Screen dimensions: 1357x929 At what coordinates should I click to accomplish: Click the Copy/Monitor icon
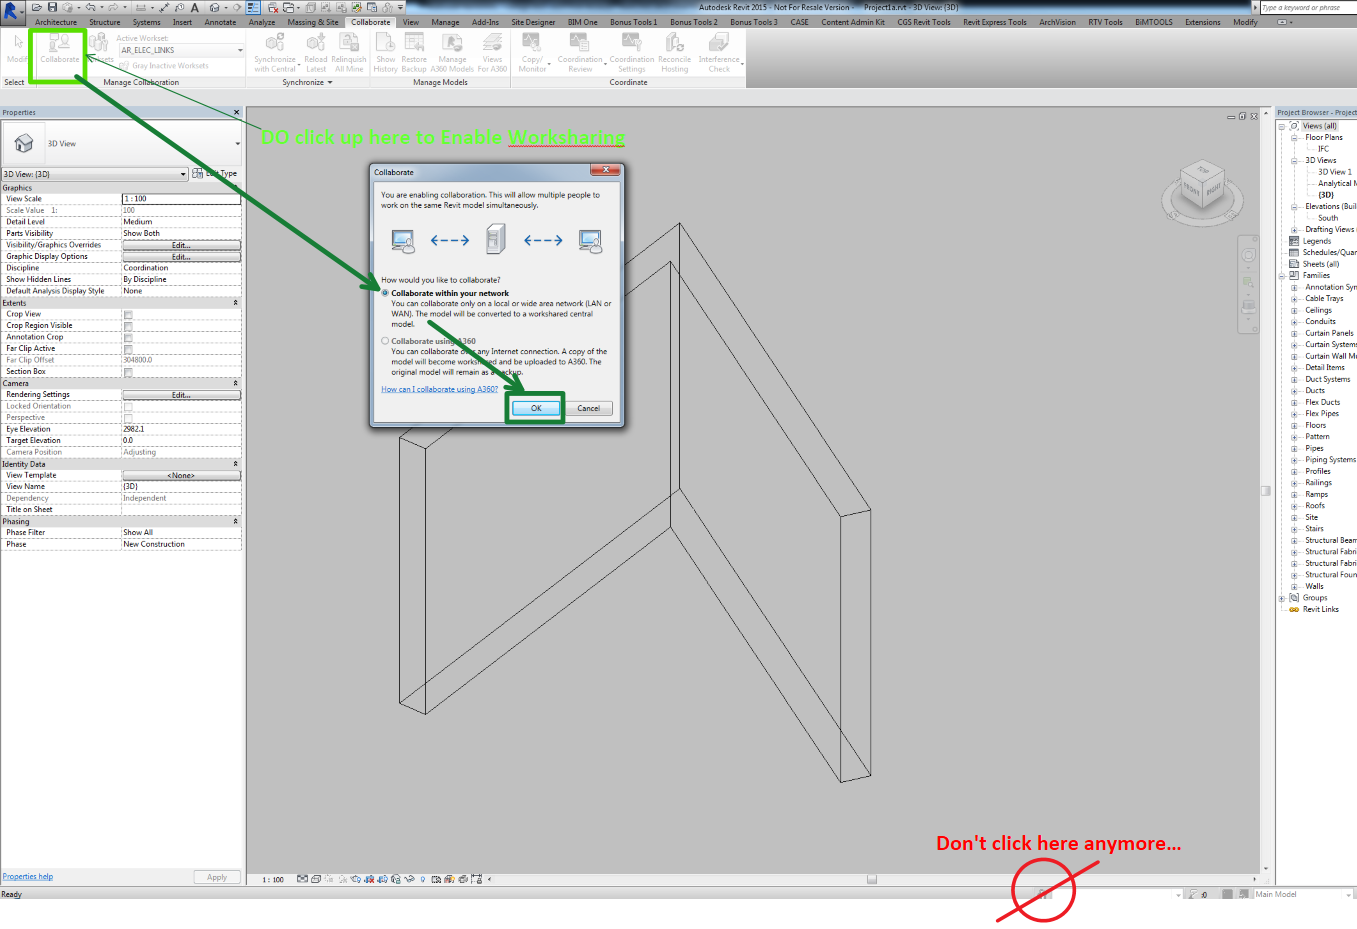tap(531, 43)
